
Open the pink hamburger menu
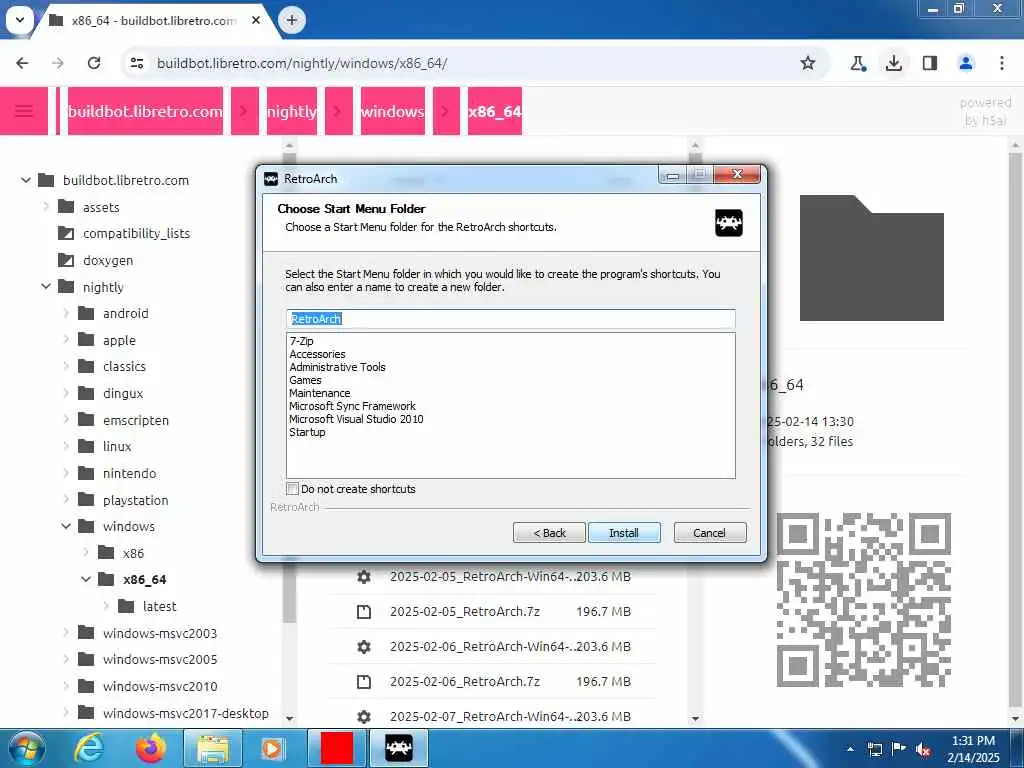[x=24, y=111]
